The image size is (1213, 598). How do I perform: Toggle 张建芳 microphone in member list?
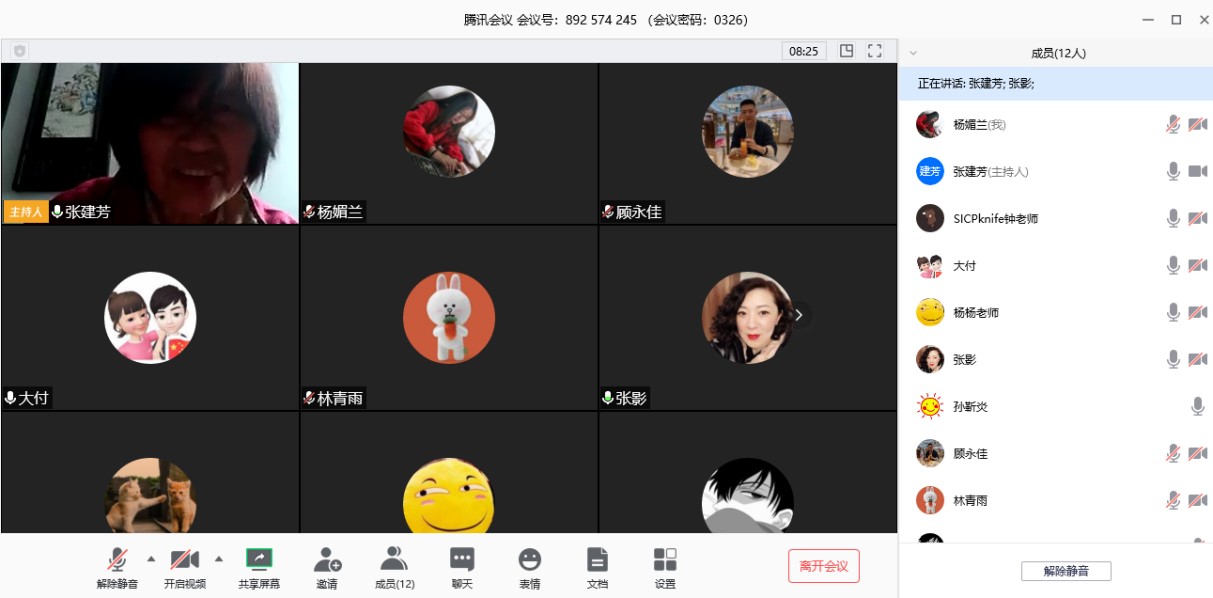tap(1173, 172)
